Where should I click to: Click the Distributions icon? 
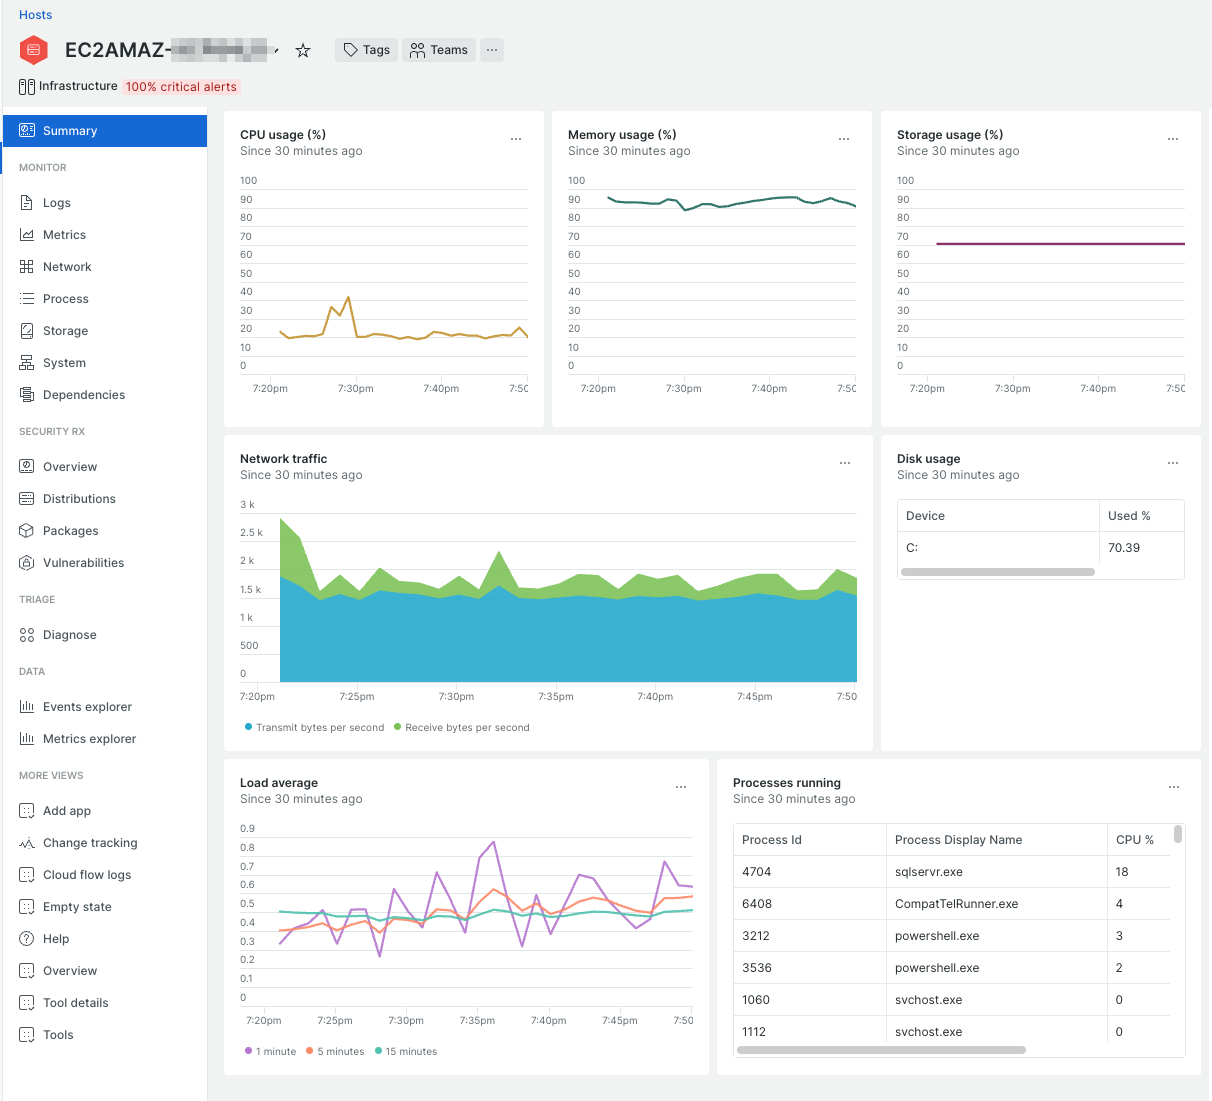coord(27,499)
